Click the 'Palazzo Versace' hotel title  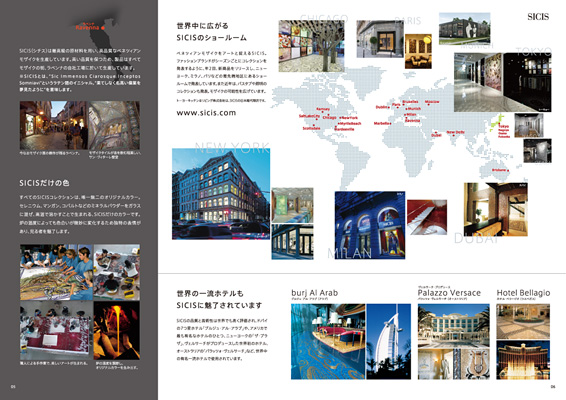coord(449,293)
